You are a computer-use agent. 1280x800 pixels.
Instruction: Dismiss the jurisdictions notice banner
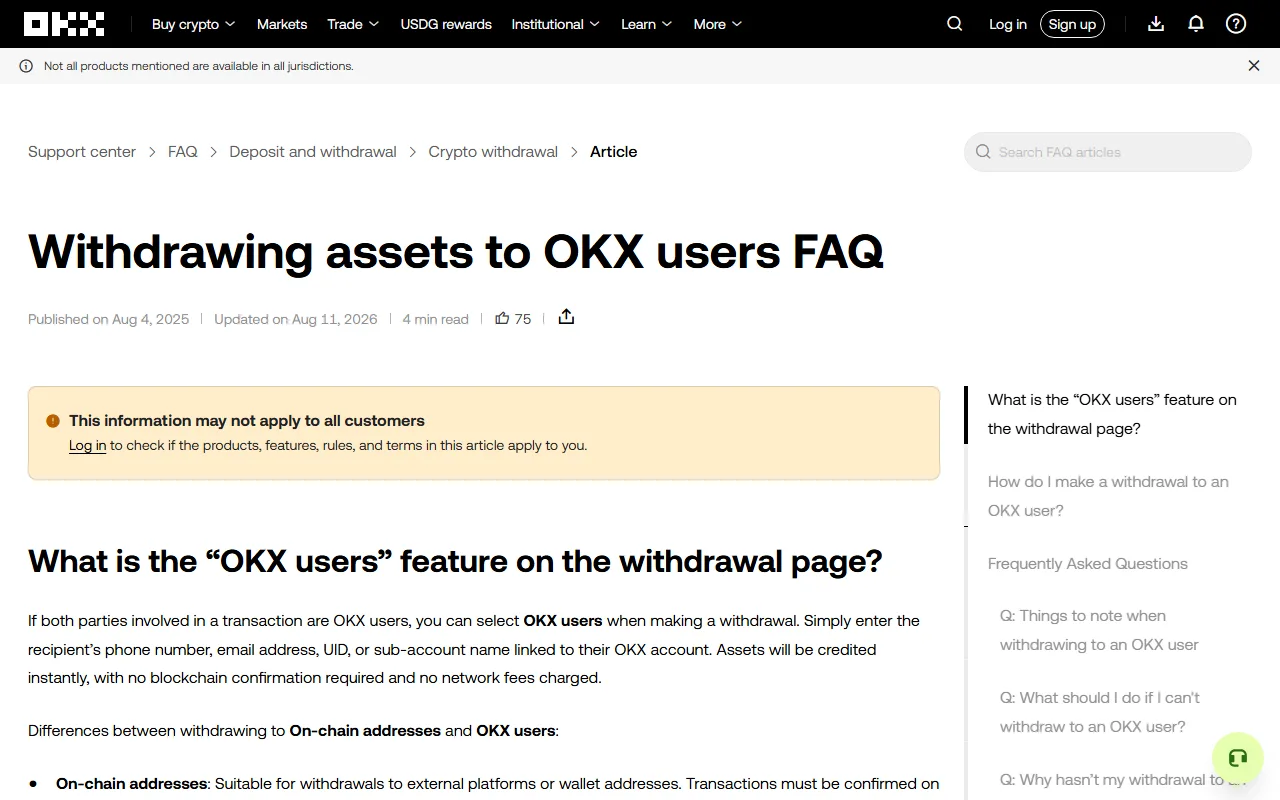[1254, 66]
